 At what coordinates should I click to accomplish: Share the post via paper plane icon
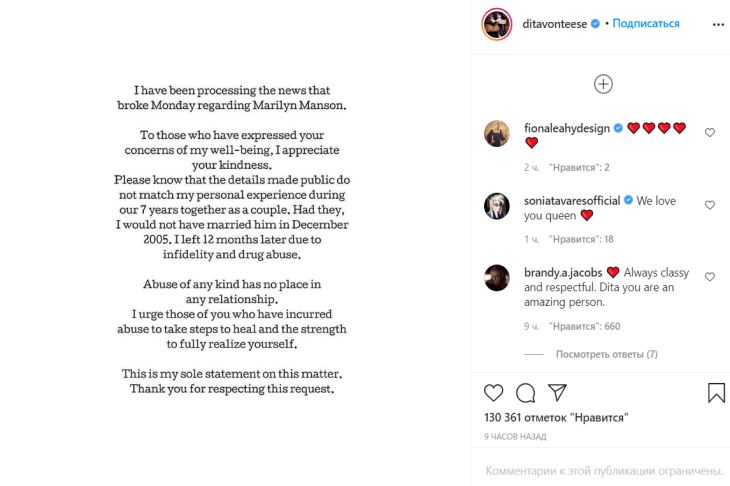click(x=557, y=393)
